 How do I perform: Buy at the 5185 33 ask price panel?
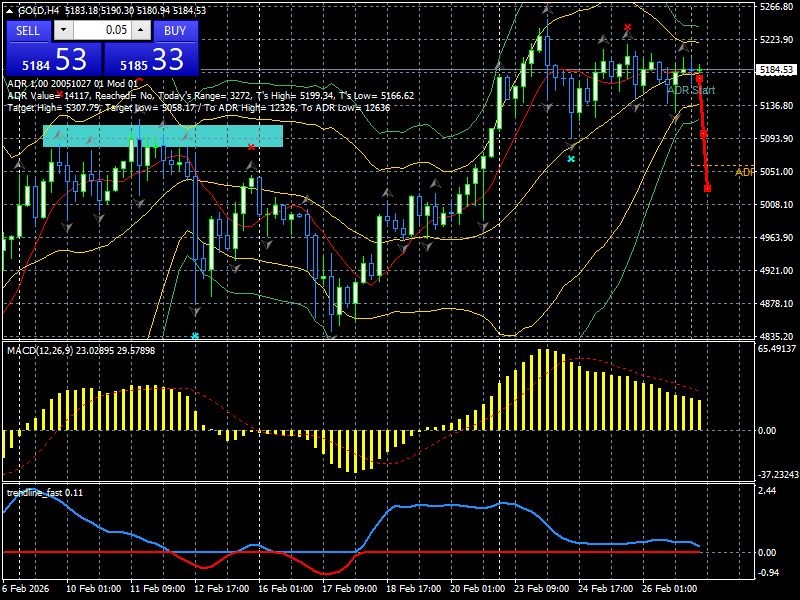pyautogui.click(x=151, y=59)
